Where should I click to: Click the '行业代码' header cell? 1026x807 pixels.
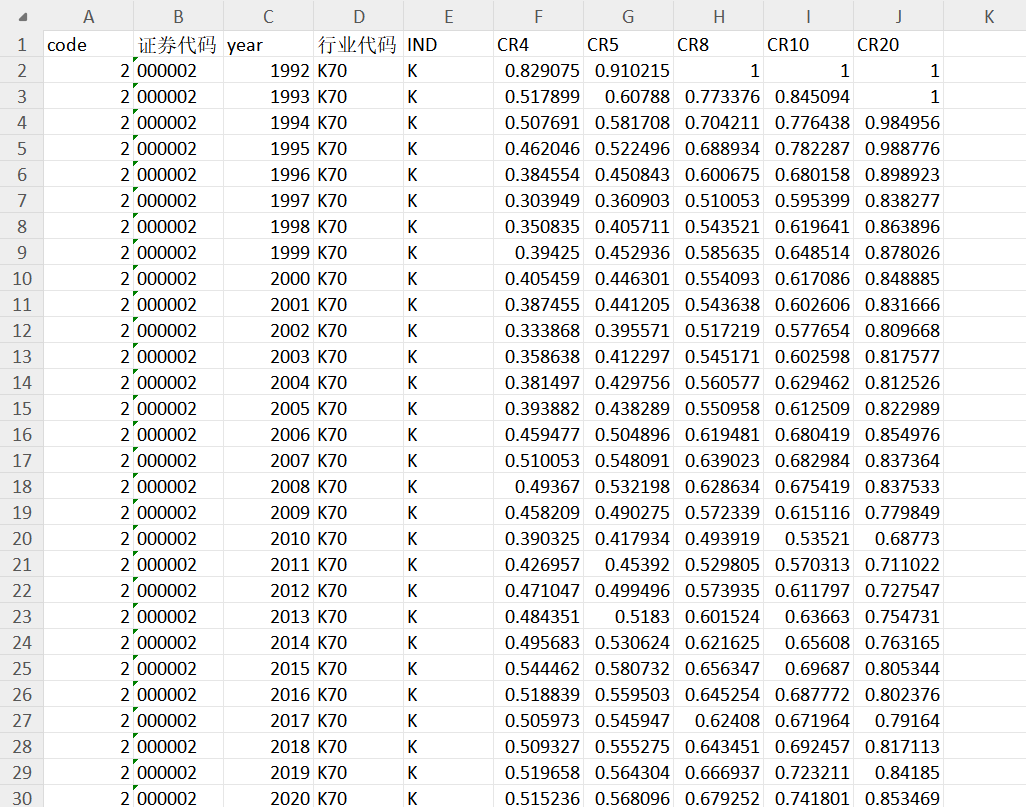(359, 45)
